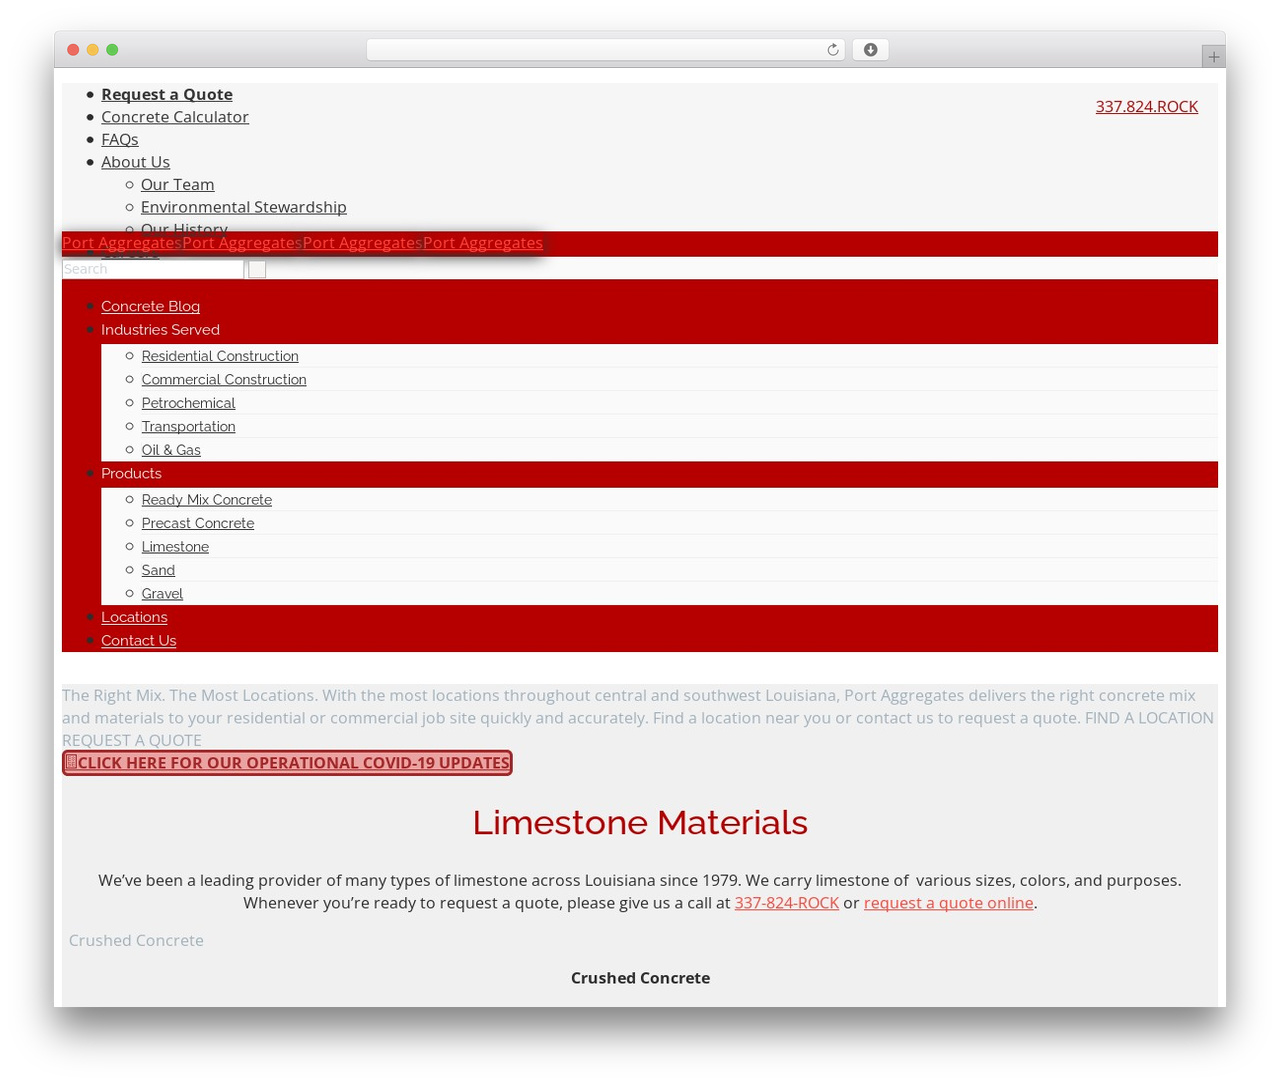Screen dimensions: 1280x1084
Task: Open Residential Construction page
Action: (220, 356)
